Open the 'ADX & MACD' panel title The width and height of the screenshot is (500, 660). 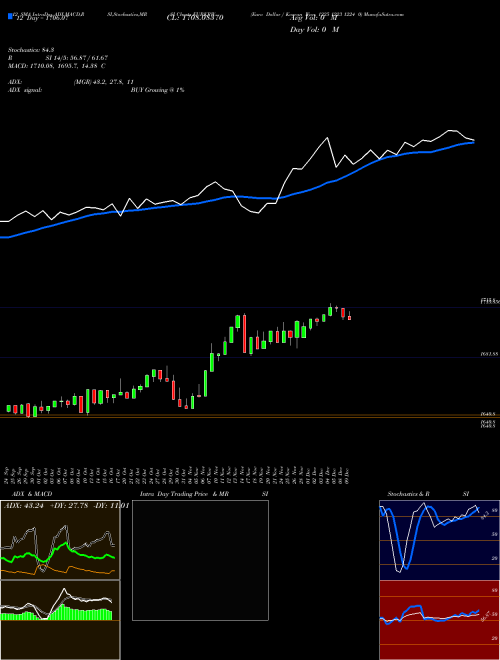32,494
